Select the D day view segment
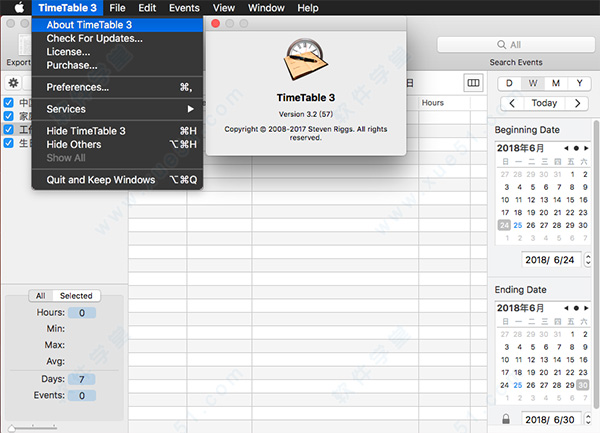 [x=509, y=83]
